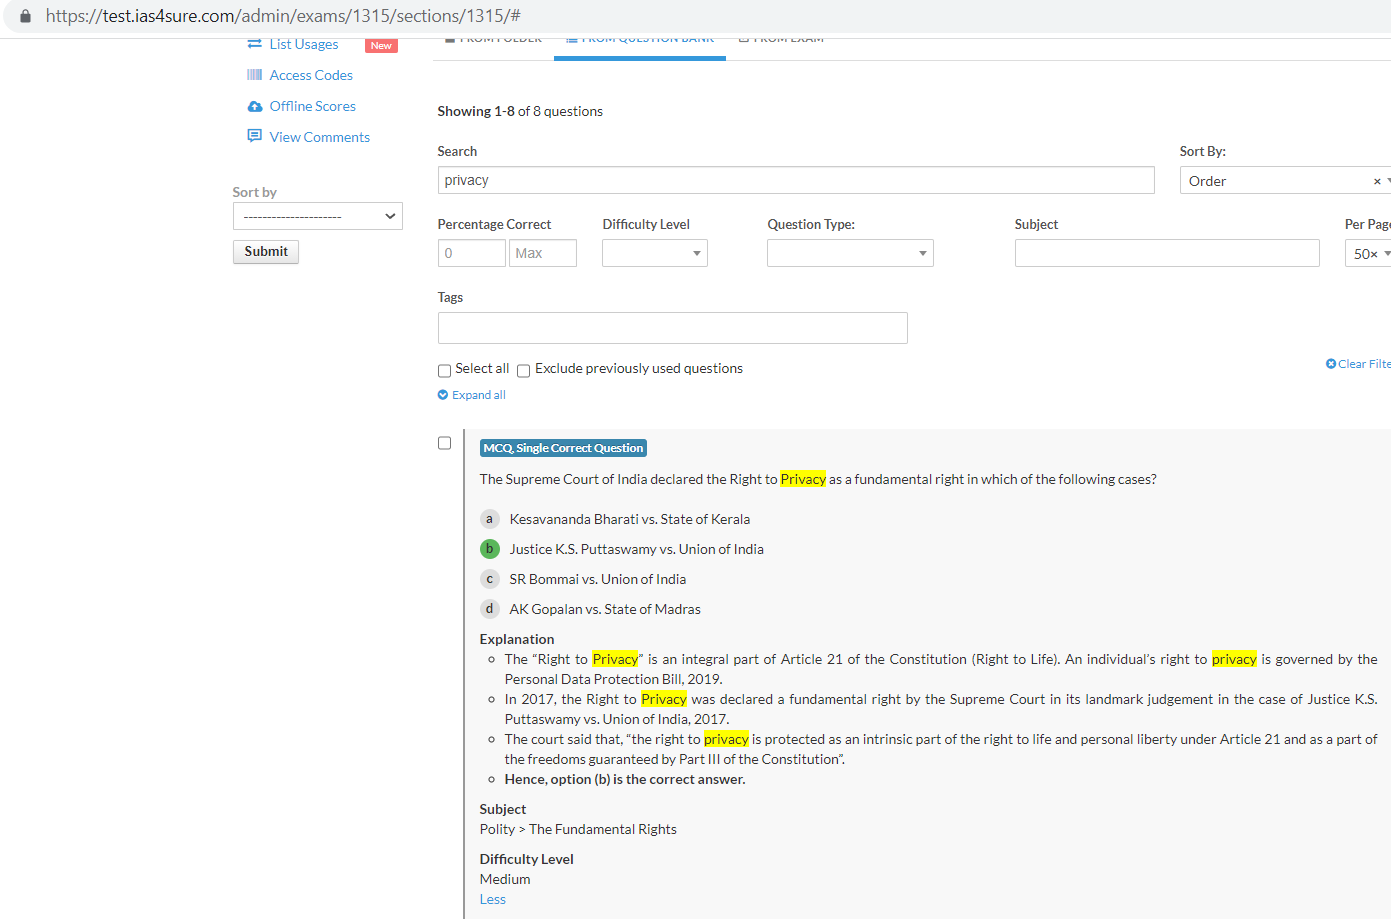Open the Question Type dropdown

(x=849, y=253)
